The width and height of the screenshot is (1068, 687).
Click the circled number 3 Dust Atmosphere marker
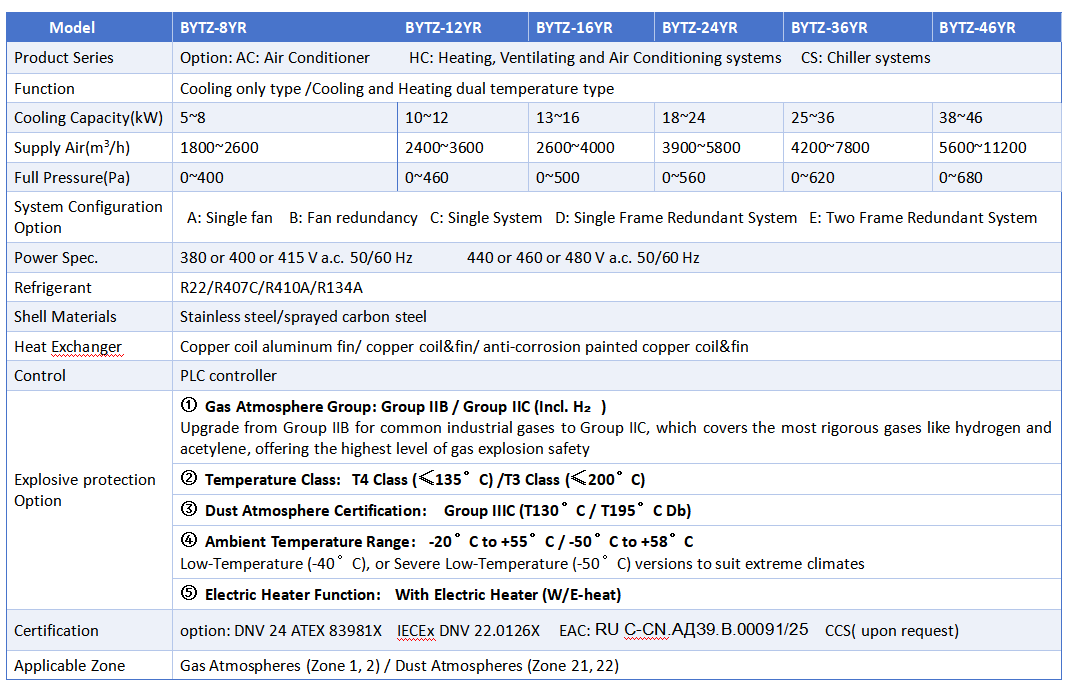point(189,510)
